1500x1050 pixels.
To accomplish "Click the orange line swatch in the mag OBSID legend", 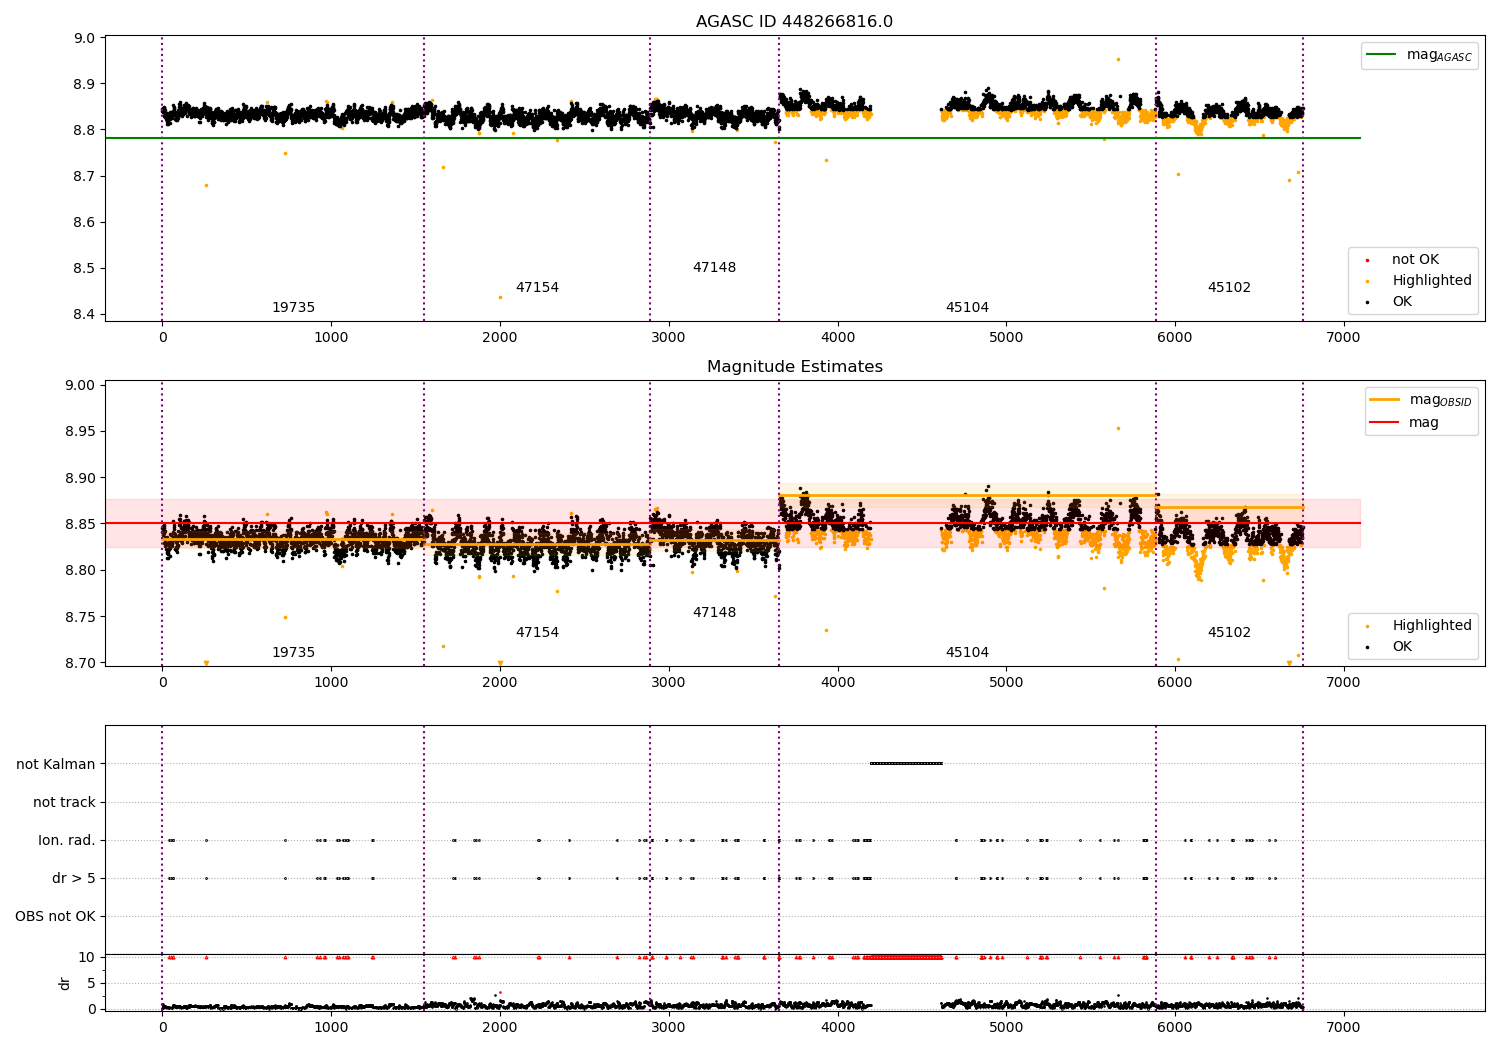I will click(1385, 400).
